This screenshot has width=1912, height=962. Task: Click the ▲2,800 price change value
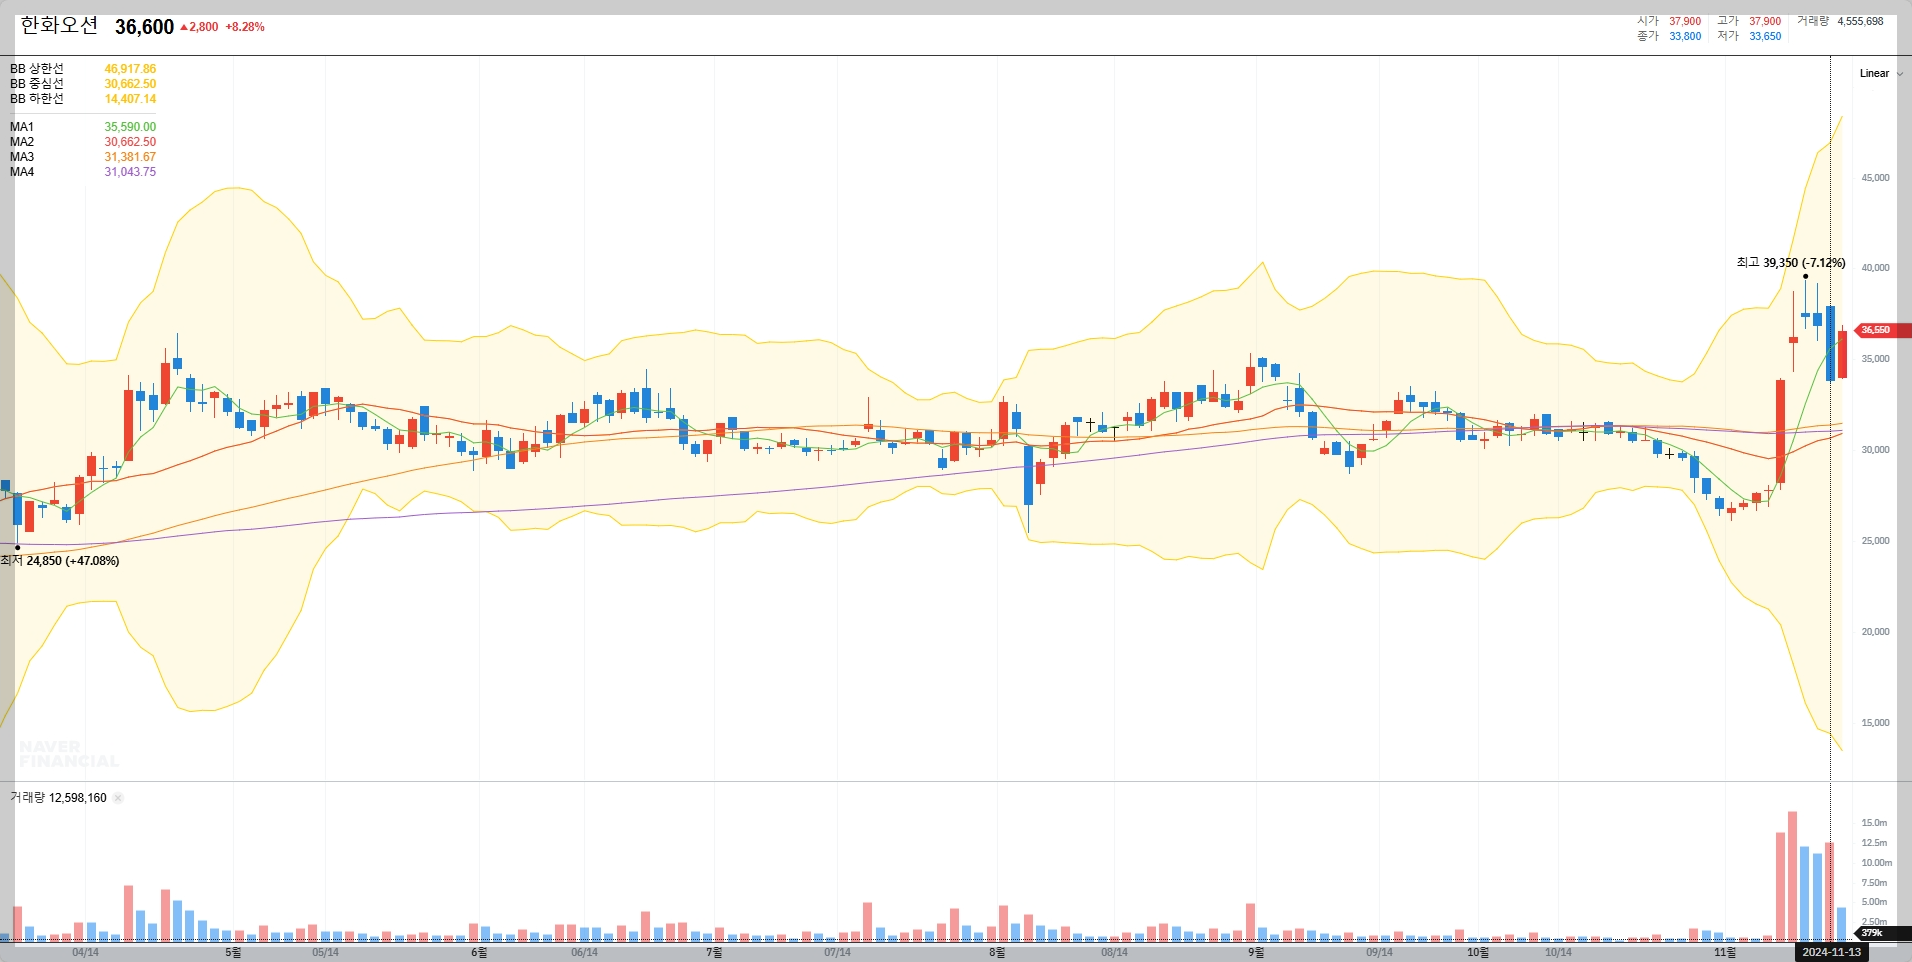click(199, 27)
